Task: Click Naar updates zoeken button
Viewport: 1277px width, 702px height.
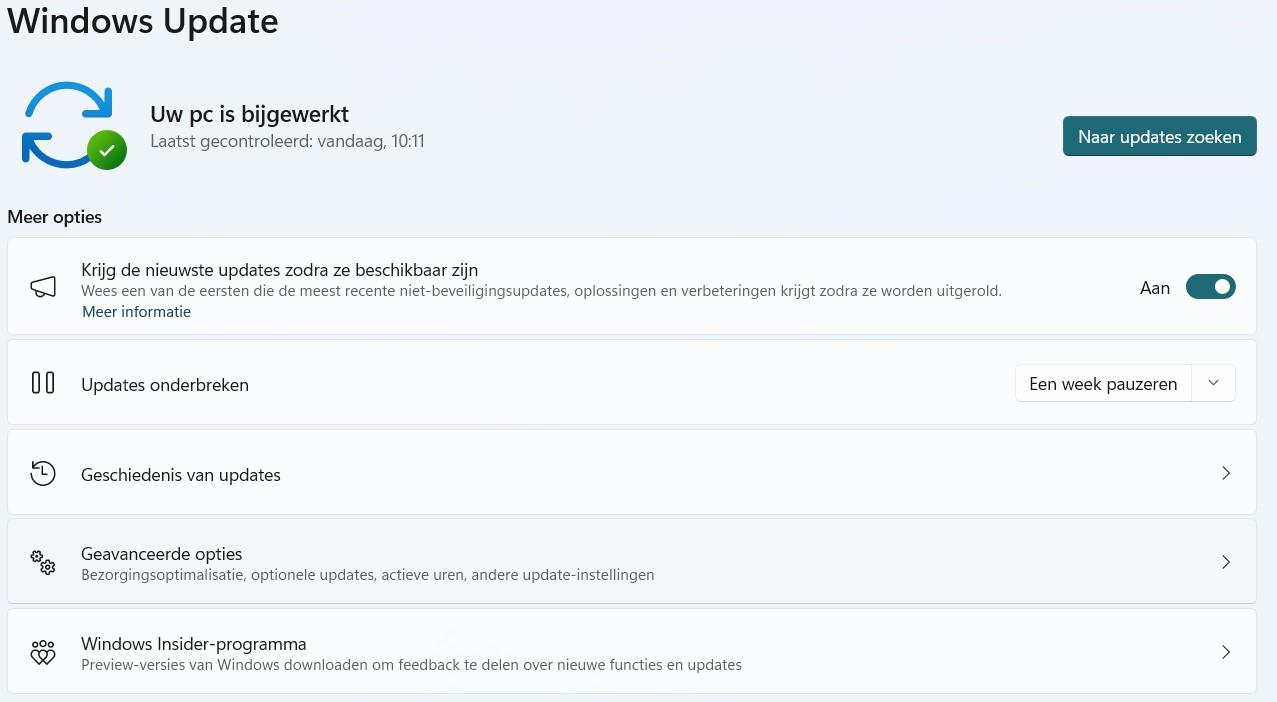Action: [x=1159, y=136]
